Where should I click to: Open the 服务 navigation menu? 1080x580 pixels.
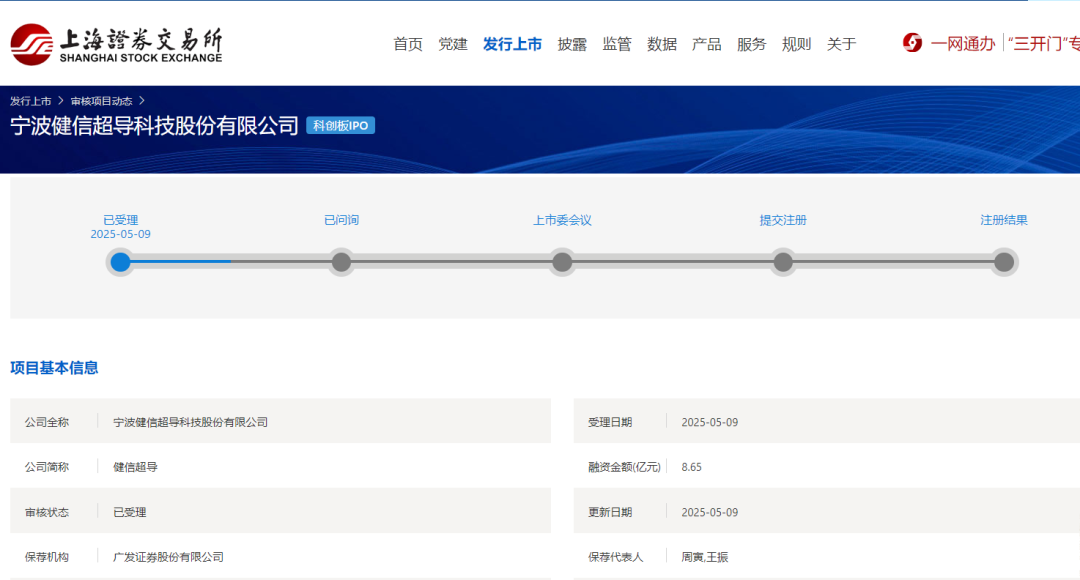(751, 44)
